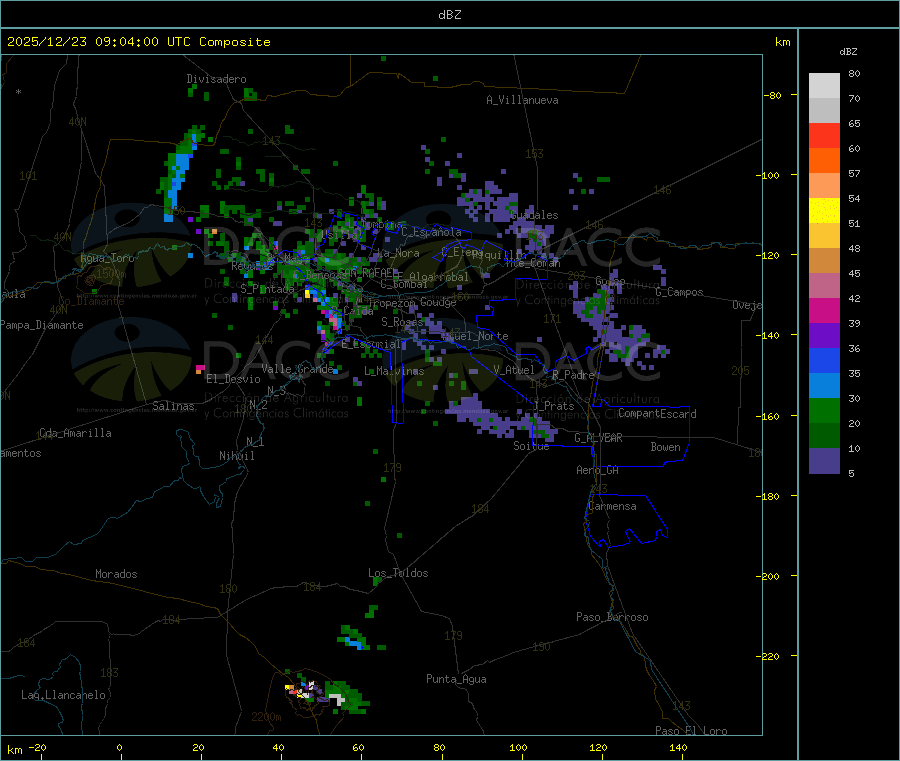Select the Agua_Toro location label
This screenshot has width=900, height=761.
click(107, 258)
